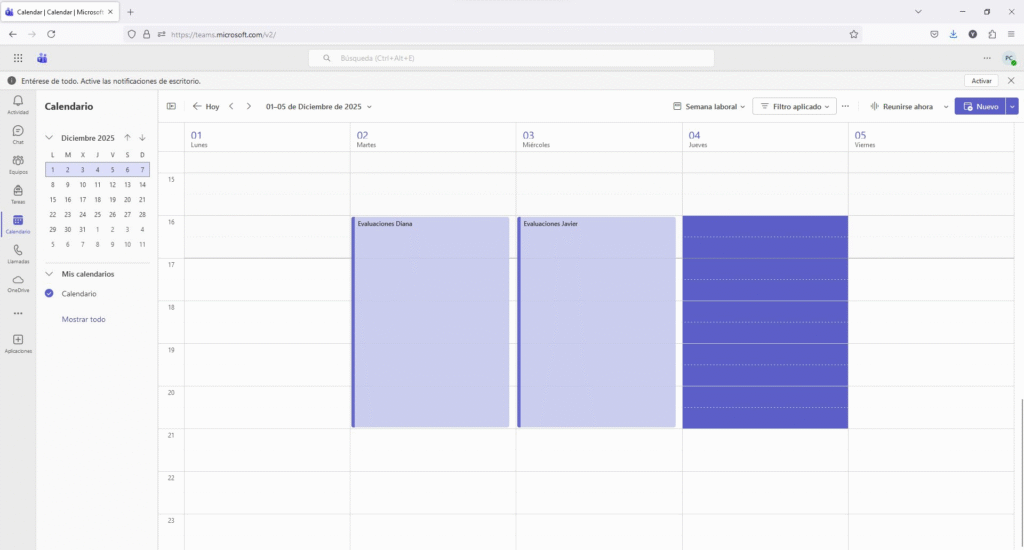Open Tareas in the left rail
The width and height of the screenshot is (1024, 550).
[x=18, y=194]
